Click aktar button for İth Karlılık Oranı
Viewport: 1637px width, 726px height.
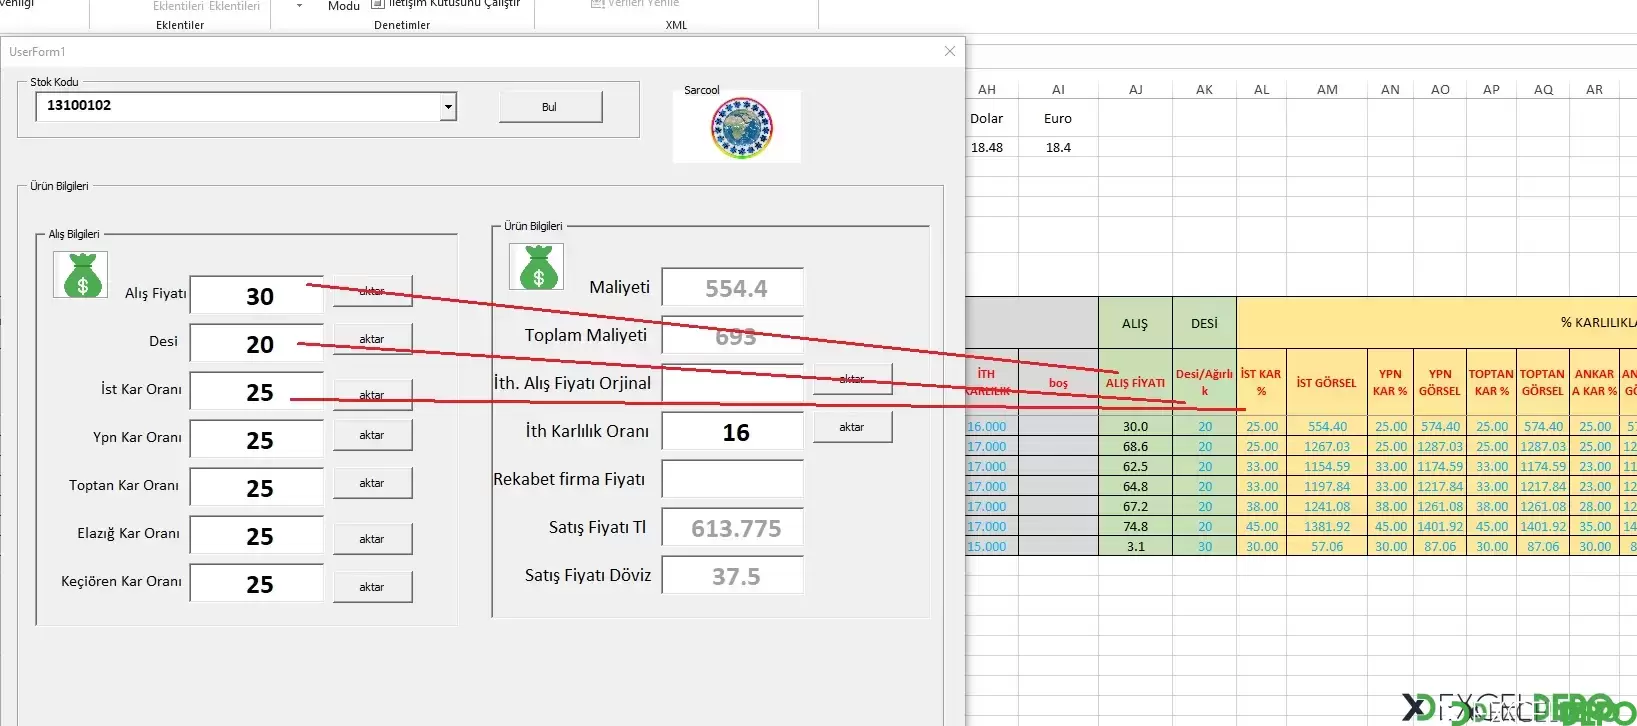[x=852, y=427]
